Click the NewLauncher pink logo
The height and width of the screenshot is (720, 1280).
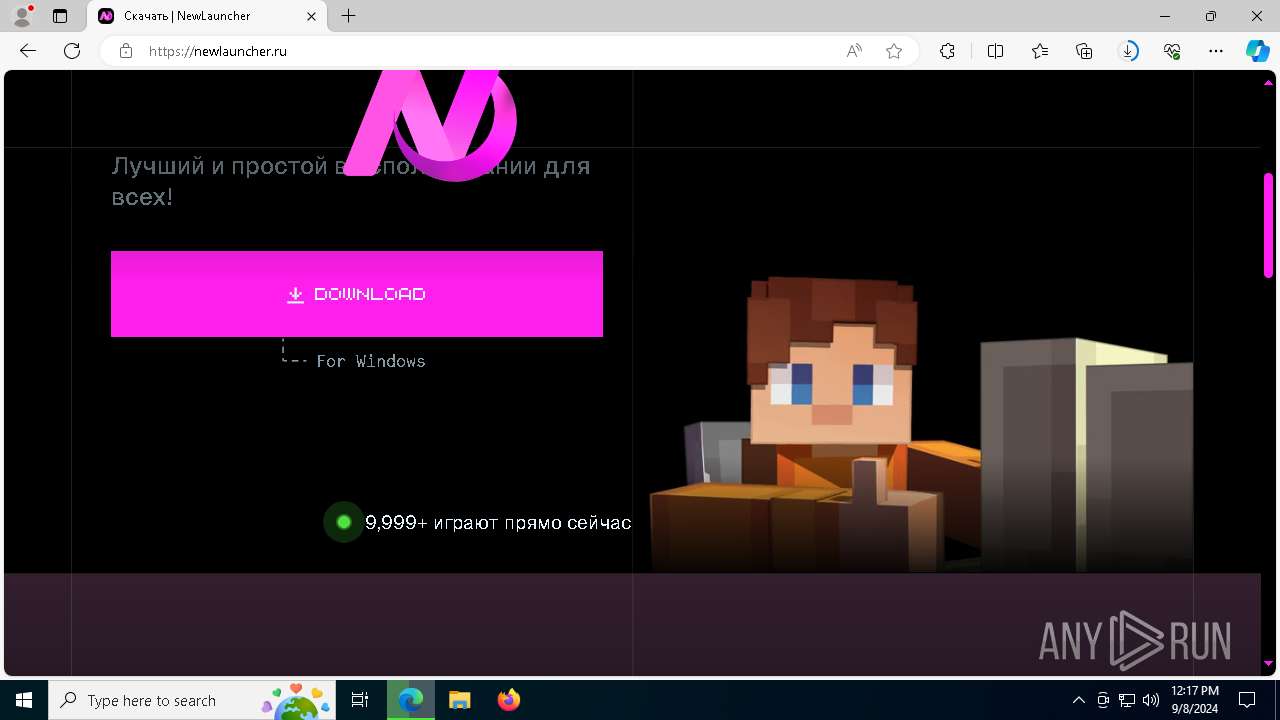[431, 125]
